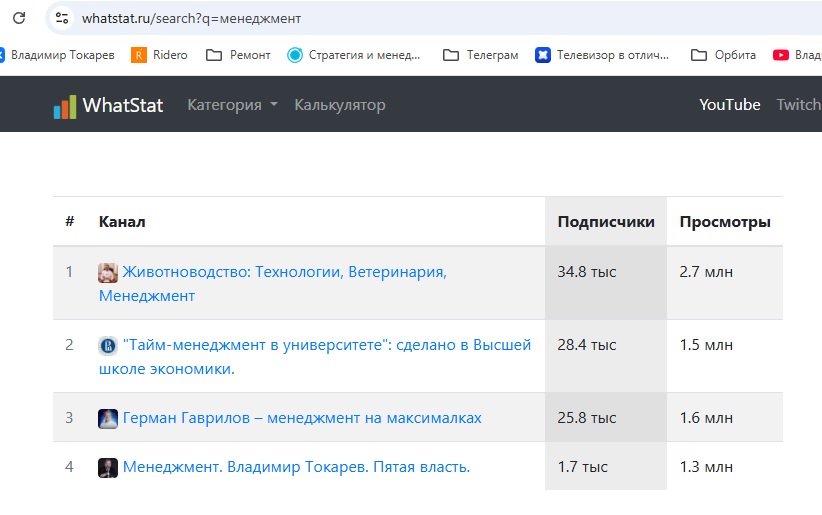Viewport: 822px width, 515px height.
Task: Switch to the YouTube tab
Action: 730,105
